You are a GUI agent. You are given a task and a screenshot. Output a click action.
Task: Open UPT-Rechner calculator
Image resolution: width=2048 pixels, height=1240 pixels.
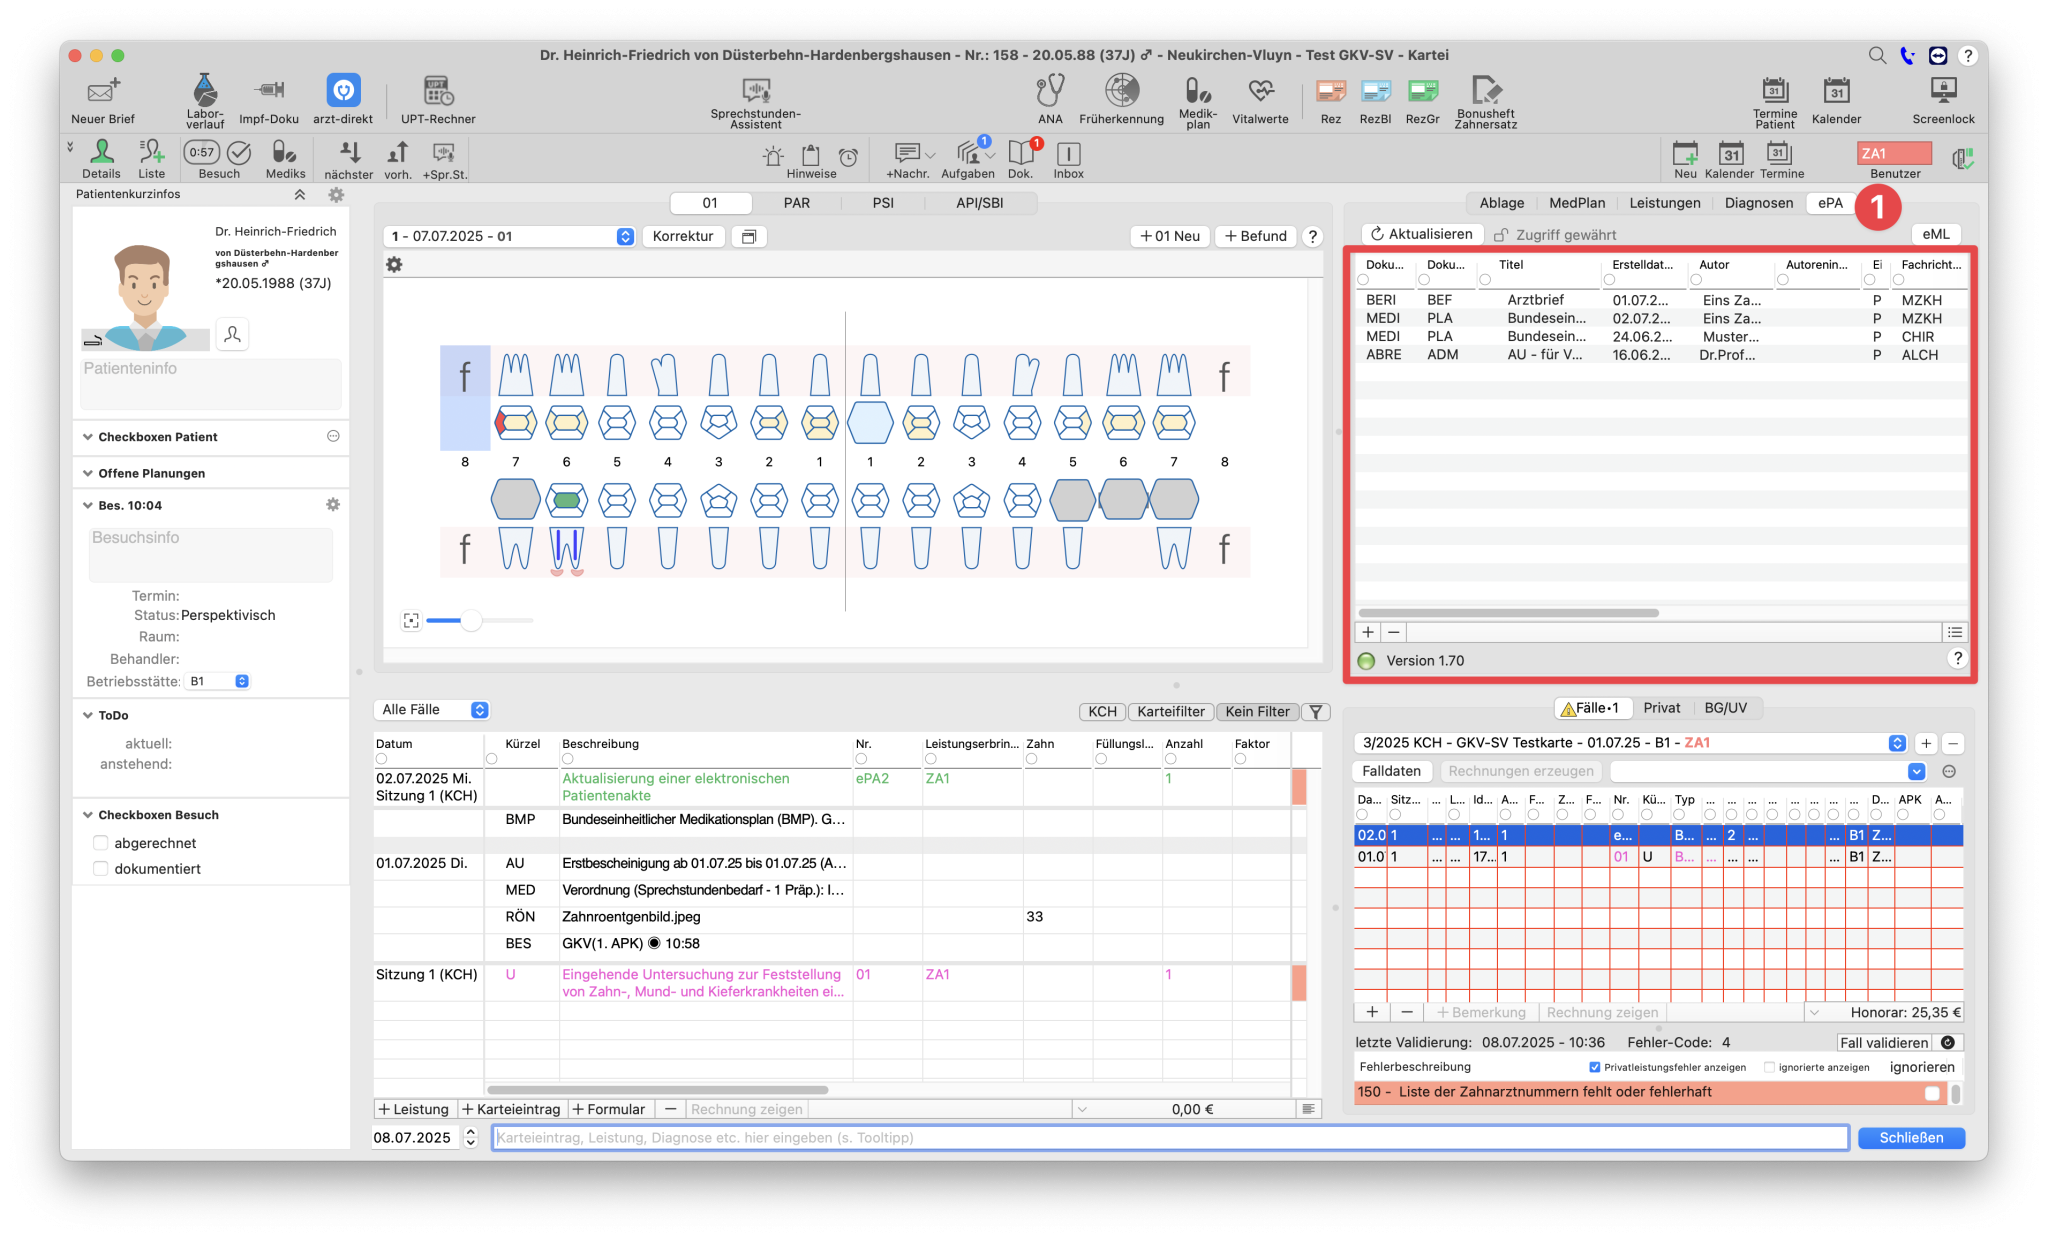[x=438, y=100]
